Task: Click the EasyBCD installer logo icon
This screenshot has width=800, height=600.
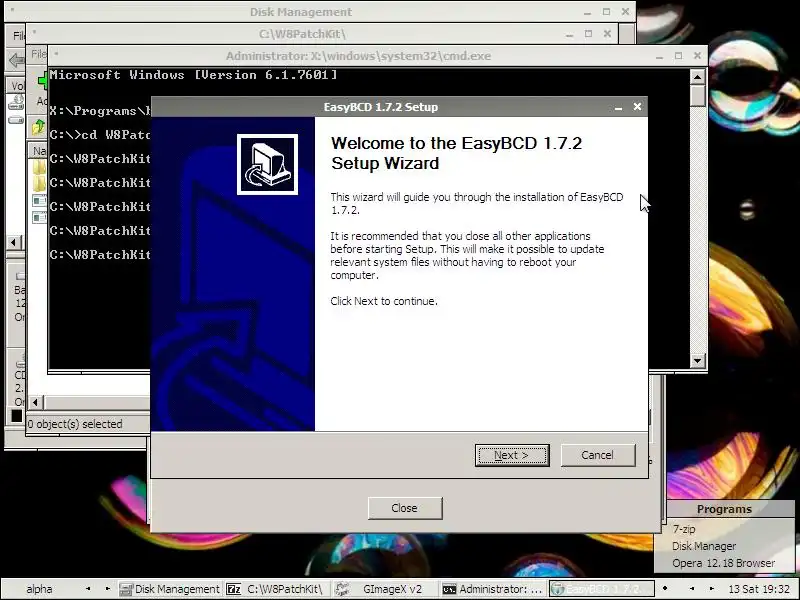Action: pos(267,164)
